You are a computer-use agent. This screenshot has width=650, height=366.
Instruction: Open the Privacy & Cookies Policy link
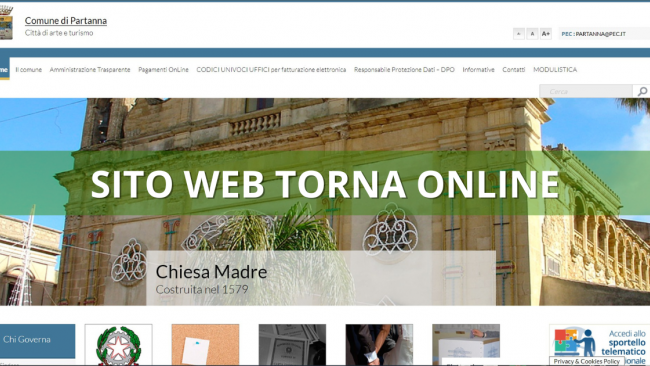click(x=587, y=361)
